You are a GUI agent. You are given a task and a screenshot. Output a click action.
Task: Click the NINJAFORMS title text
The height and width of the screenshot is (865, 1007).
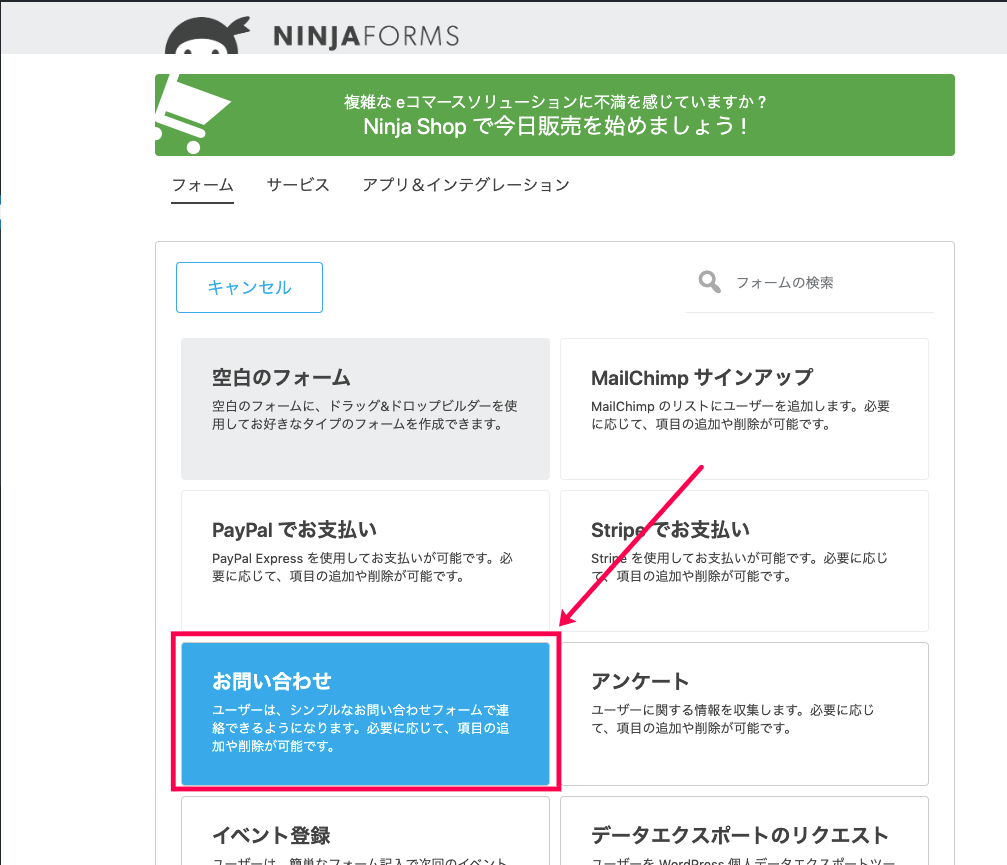367,36
